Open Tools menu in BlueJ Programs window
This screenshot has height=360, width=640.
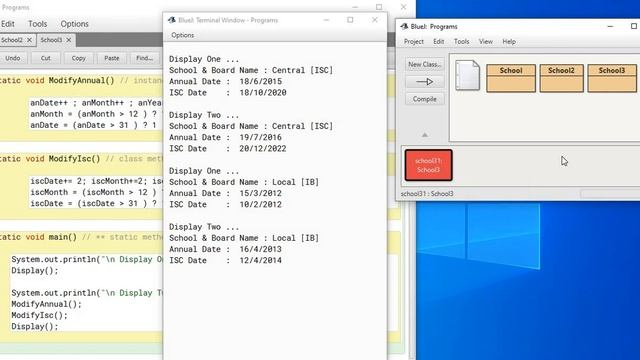click(461, 42)
